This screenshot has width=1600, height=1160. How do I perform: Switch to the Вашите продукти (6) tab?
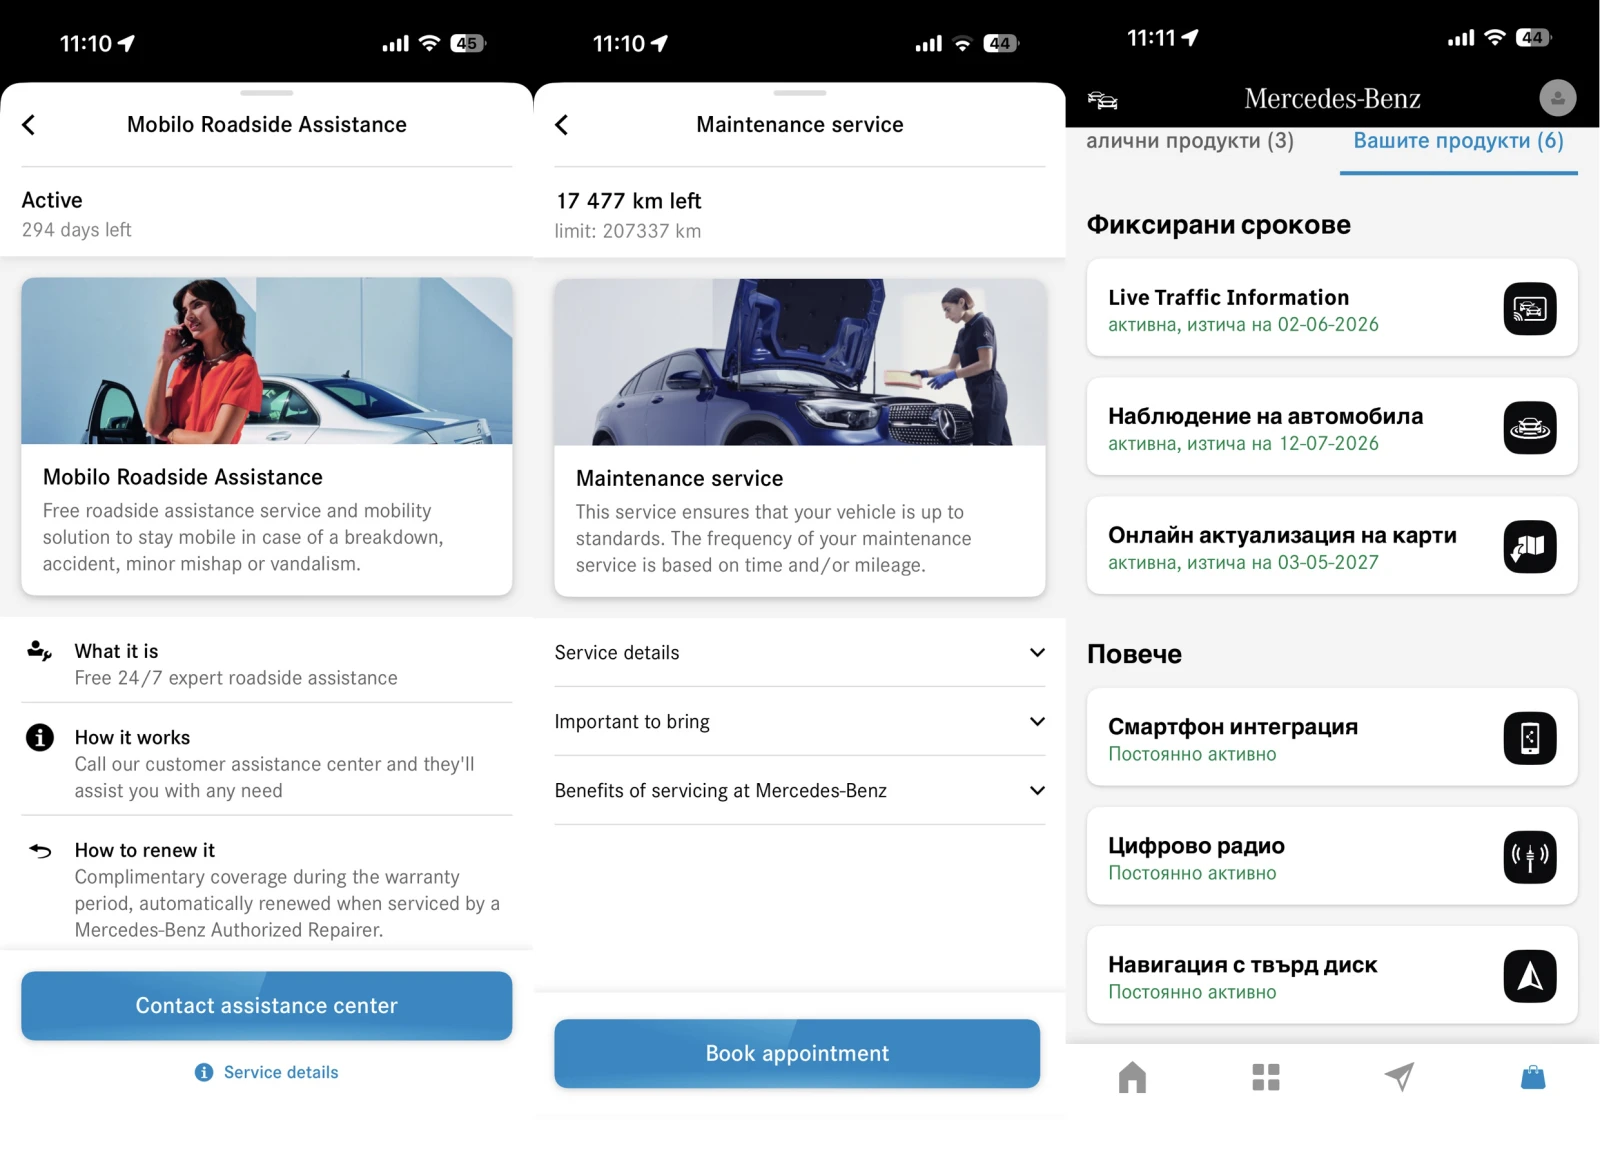1458,141
